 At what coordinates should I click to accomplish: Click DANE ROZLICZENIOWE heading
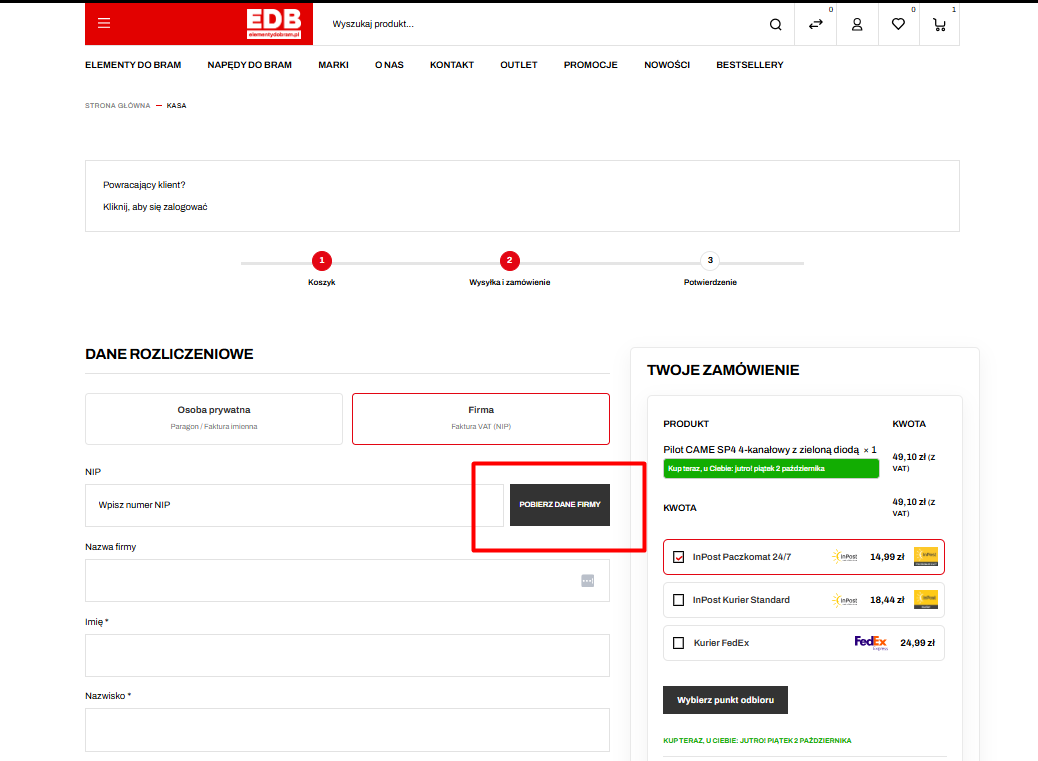tap(169, 354)
